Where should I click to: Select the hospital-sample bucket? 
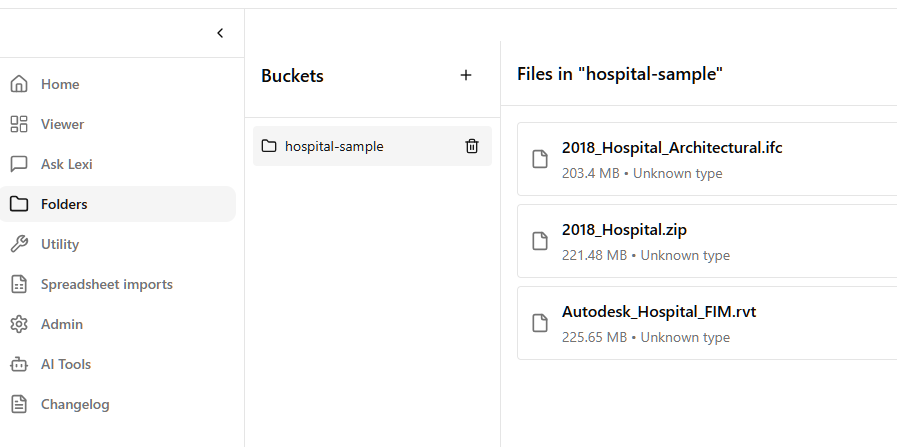pyautogui.click(x=334, y=146)
